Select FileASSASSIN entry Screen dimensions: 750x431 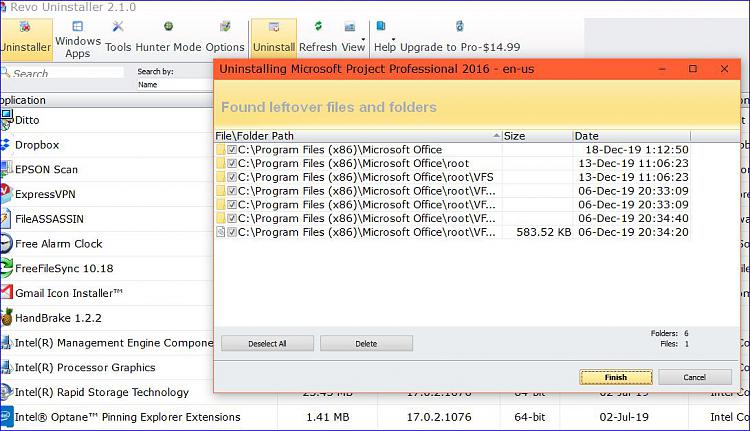pyautogui.click(x=106, y=219)
